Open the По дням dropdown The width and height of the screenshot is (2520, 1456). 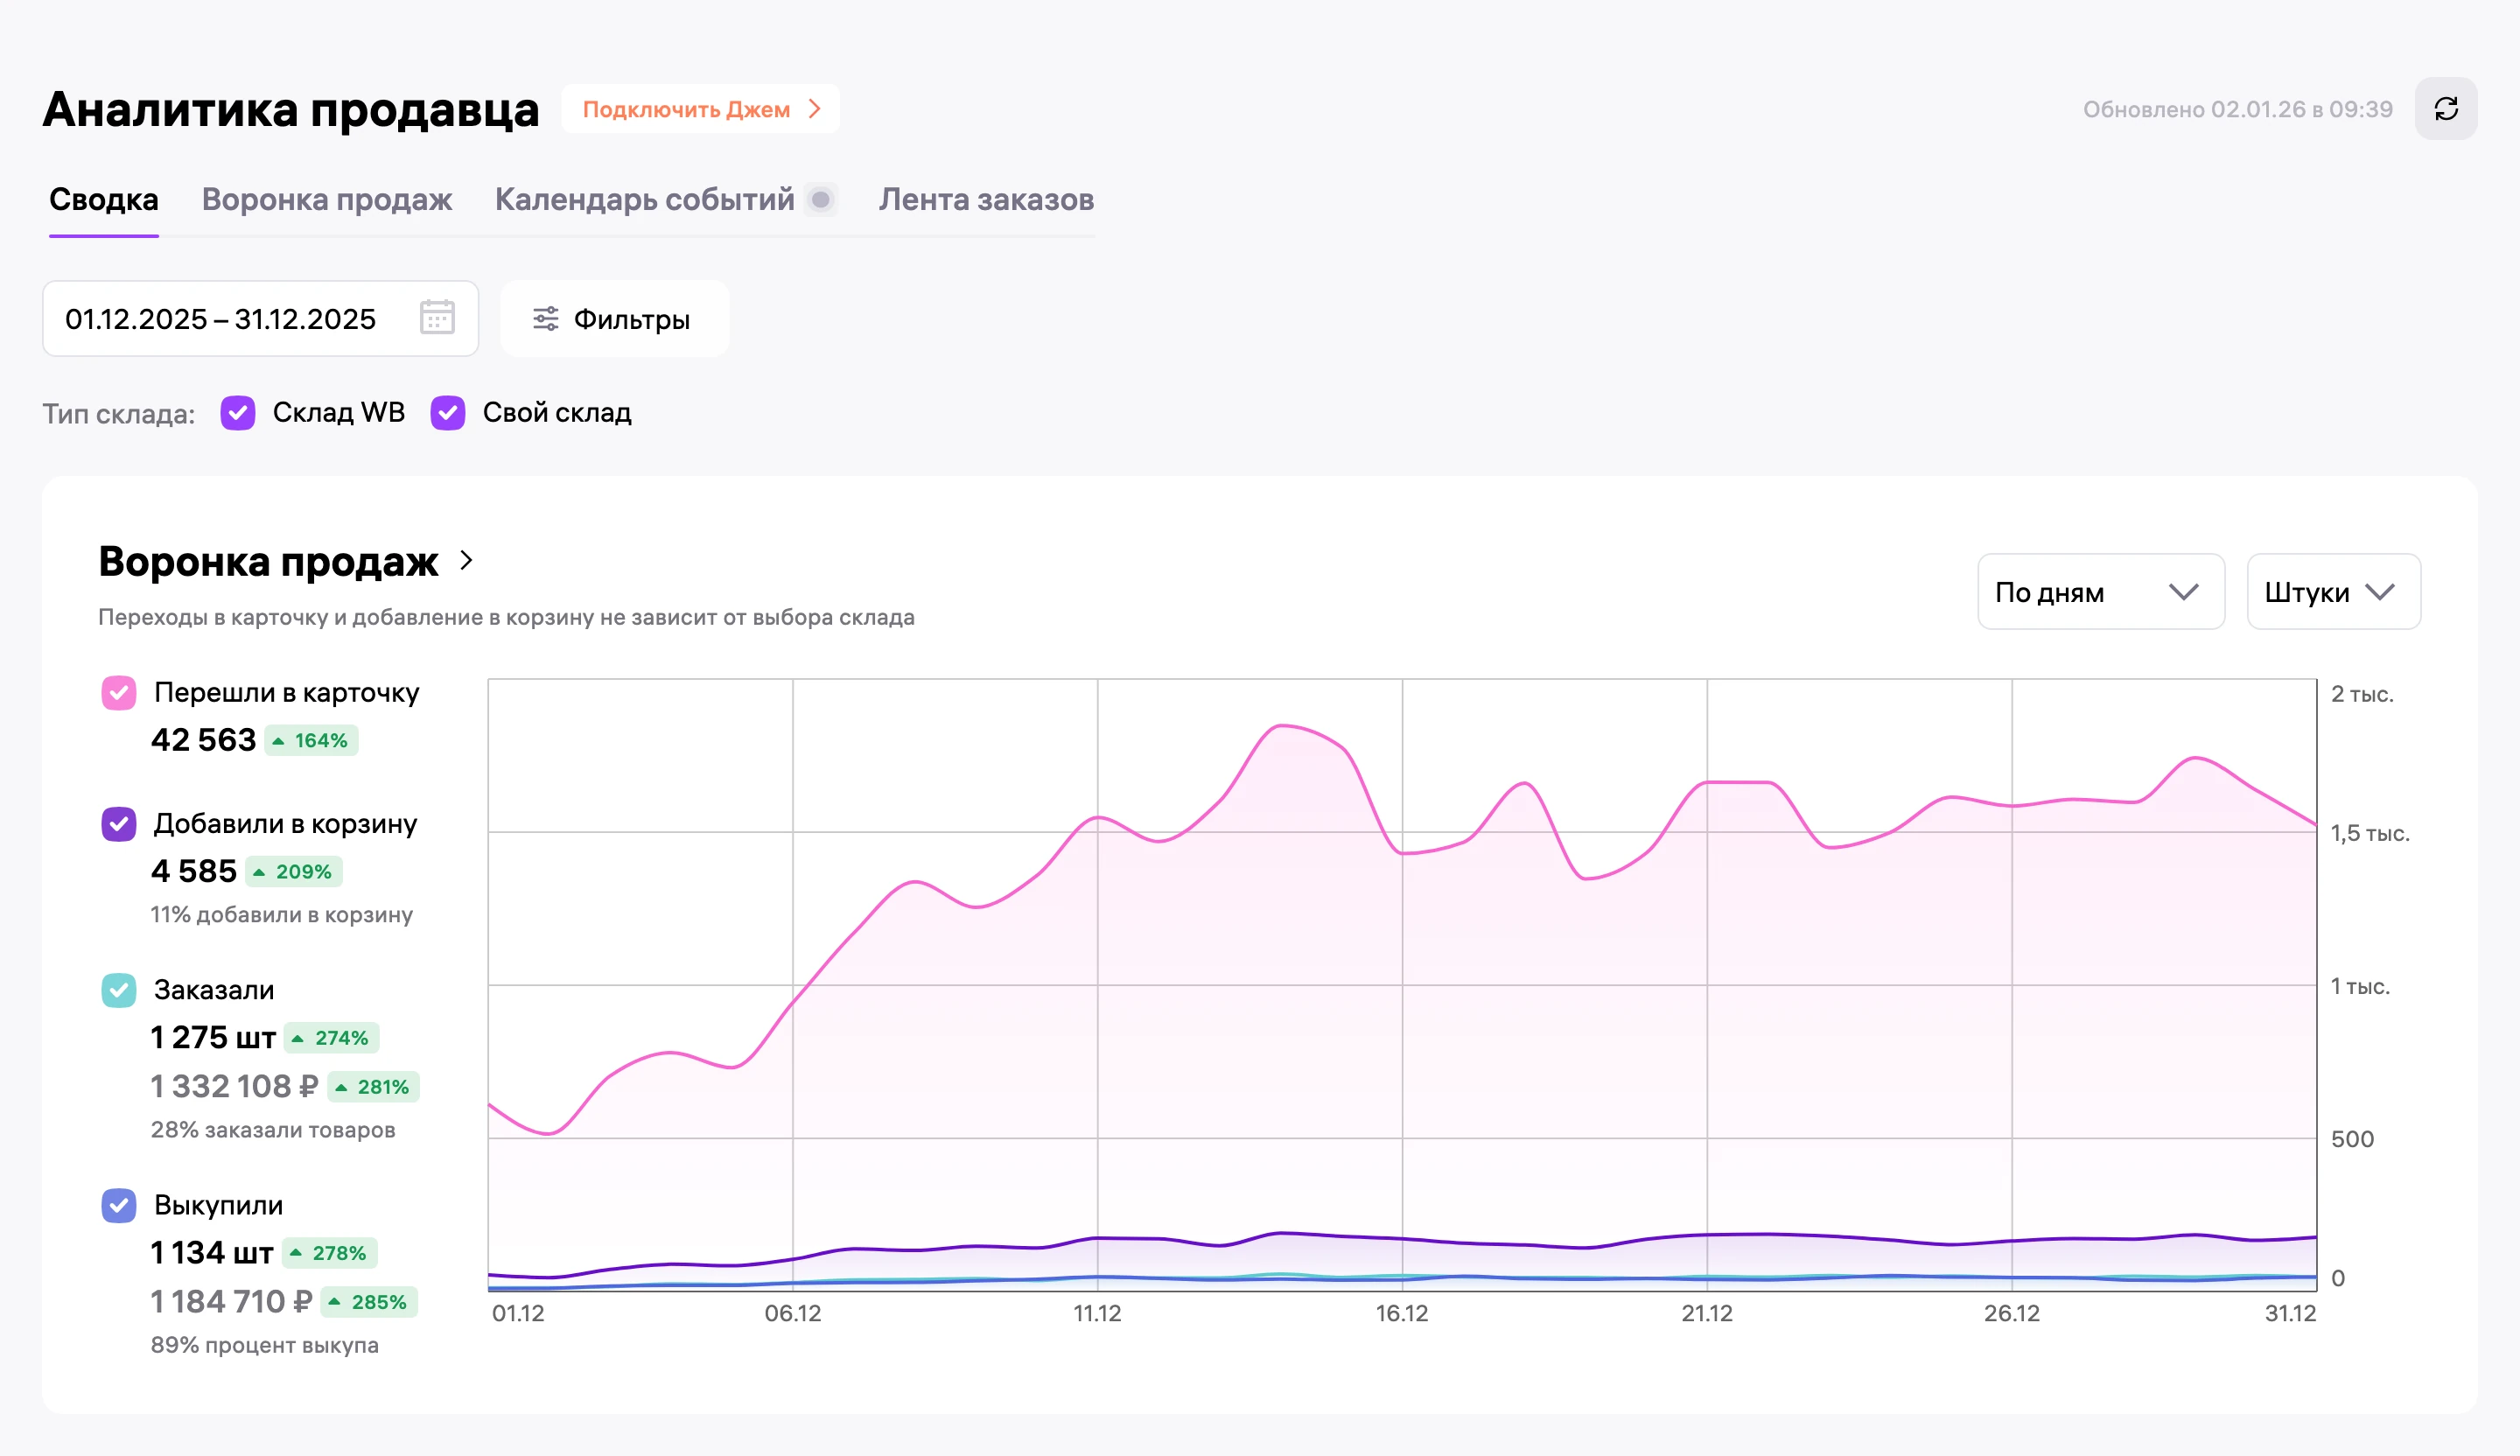[x=2101, y=592]
